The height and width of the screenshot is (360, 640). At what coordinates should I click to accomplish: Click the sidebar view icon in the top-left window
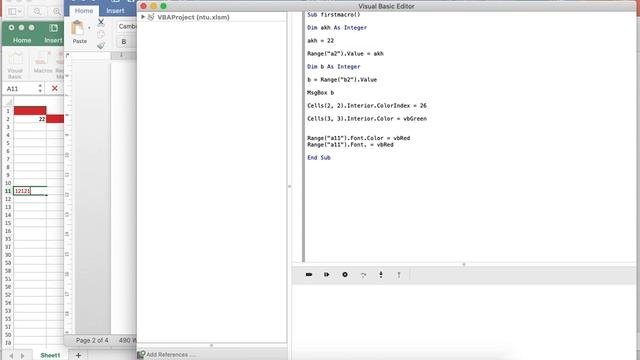[12, 11]
